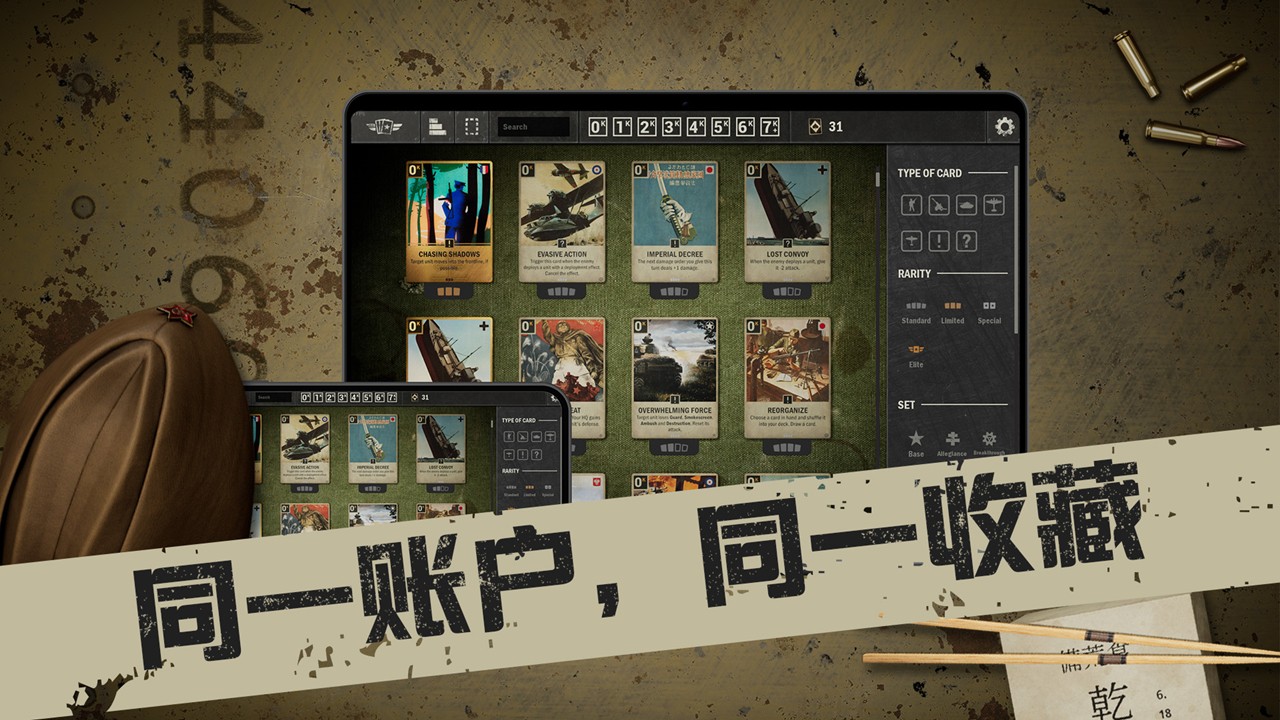Viewport: 1280px width, 720px height.
Task: Select the Allegiance set filter
Action: click(951, 437)
